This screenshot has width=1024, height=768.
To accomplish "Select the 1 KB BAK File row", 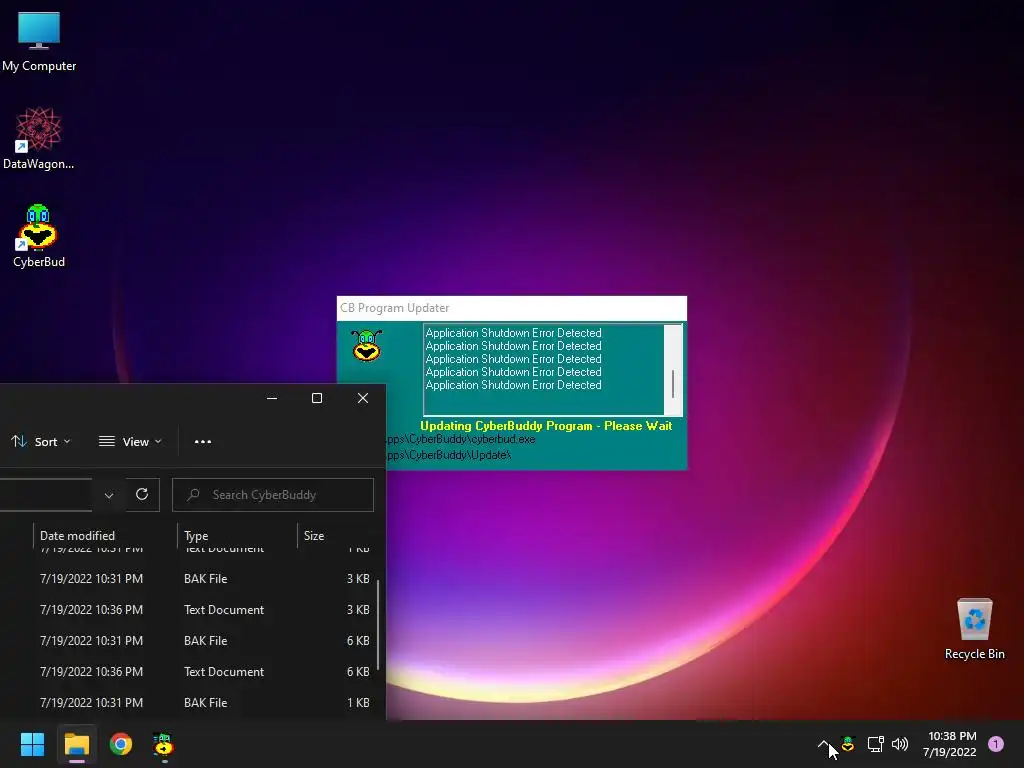I will pos(188,703).
